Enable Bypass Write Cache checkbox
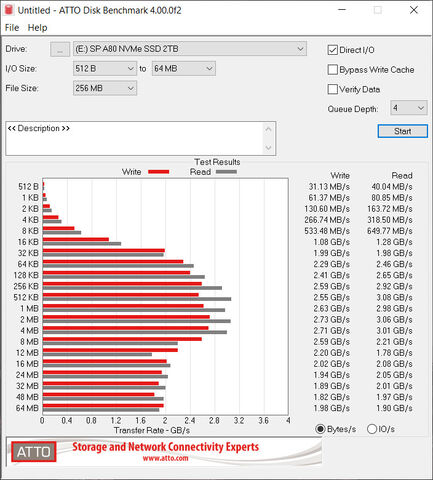This screenshot has height=480, width=433. (x=333, y=70)
